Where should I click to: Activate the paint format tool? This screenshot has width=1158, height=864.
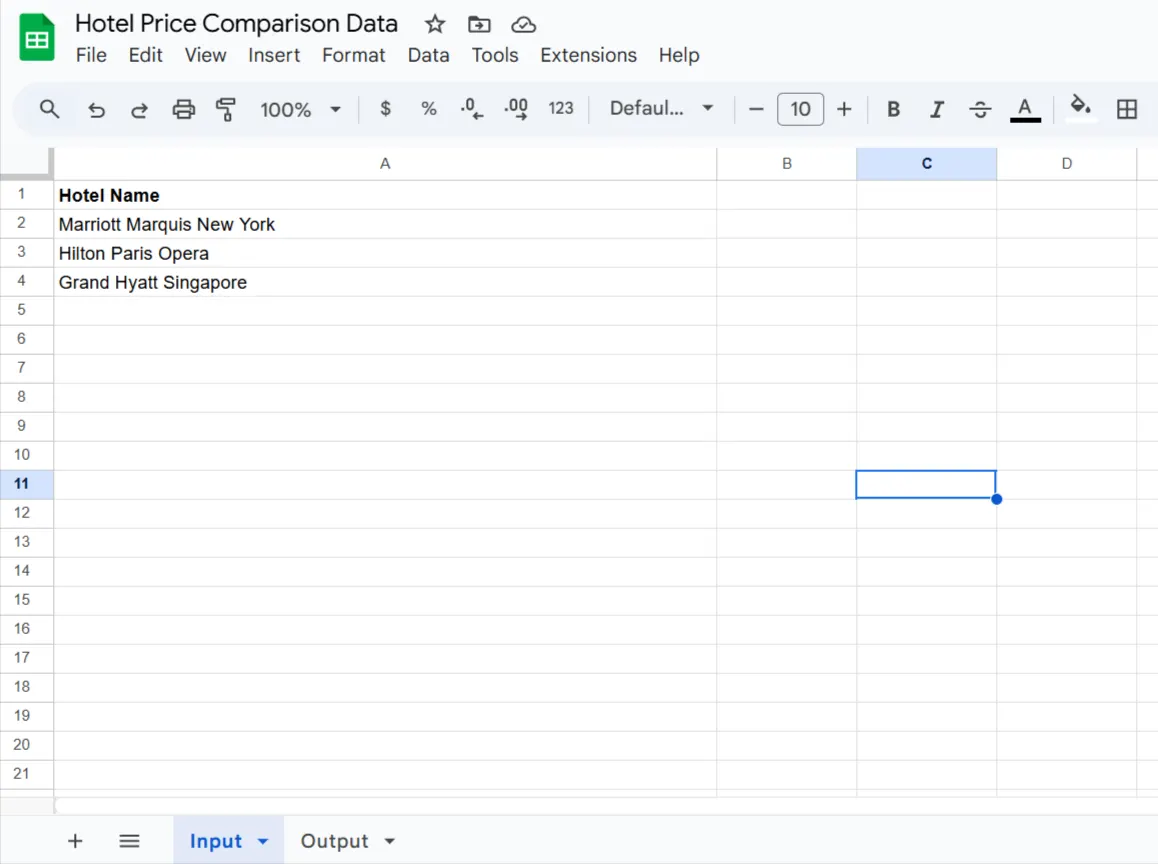tap(226, 109)
